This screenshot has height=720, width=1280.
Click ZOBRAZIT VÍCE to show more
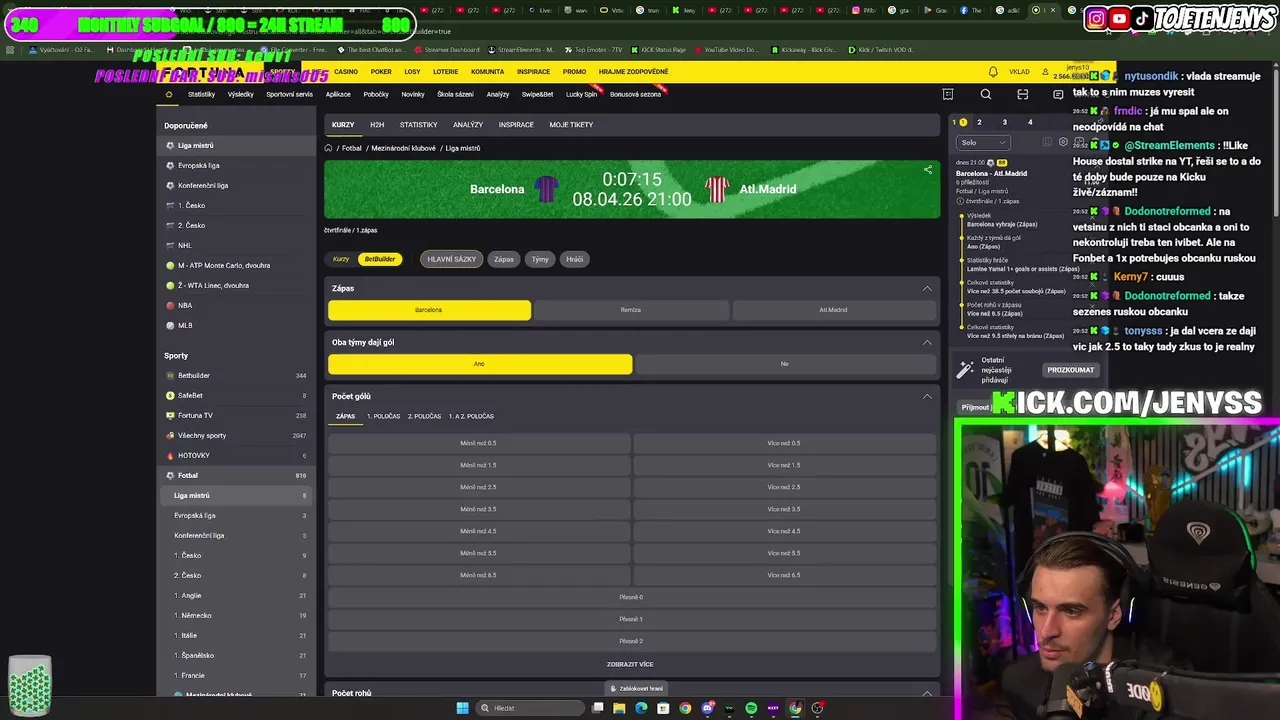(630, 664)
